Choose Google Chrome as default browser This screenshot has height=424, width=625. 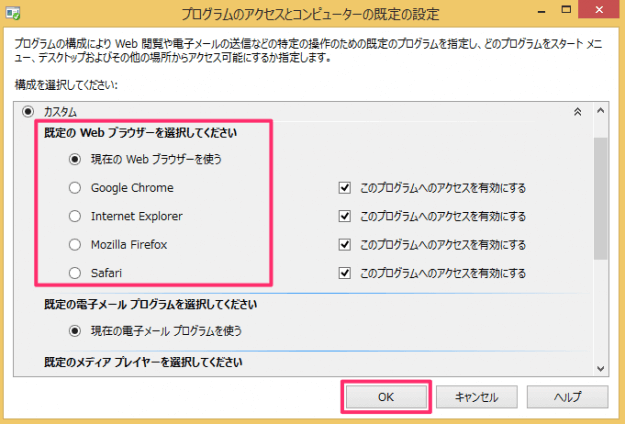[x=75, y=188]
